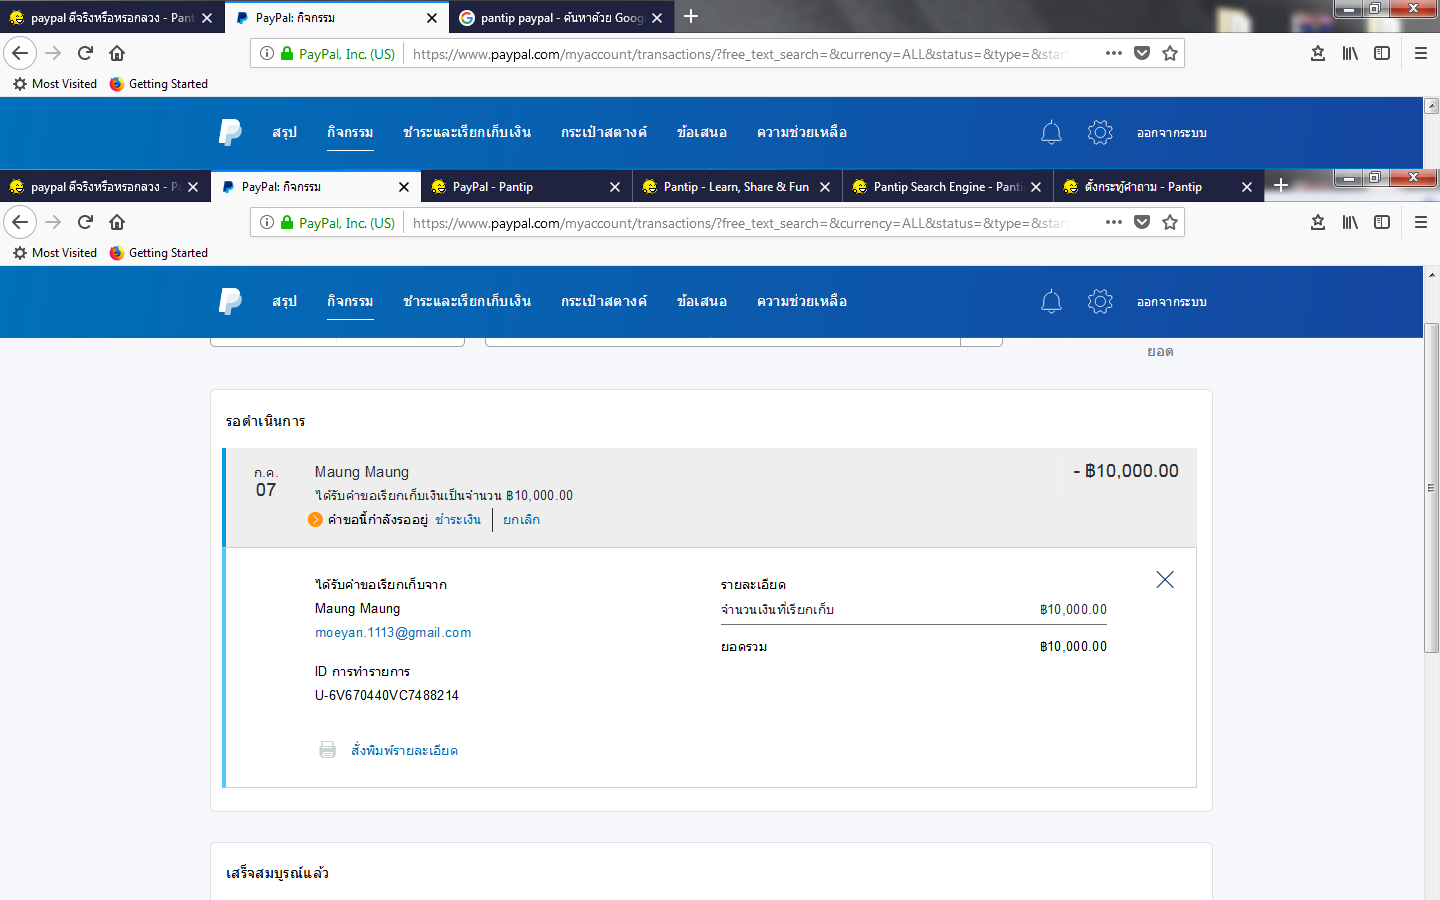Viewport: 1440px width, 900px height.
Task: Click 'Getting Started' bookmark in the back window
Action: pyautogui.click(x=159, y=84)
